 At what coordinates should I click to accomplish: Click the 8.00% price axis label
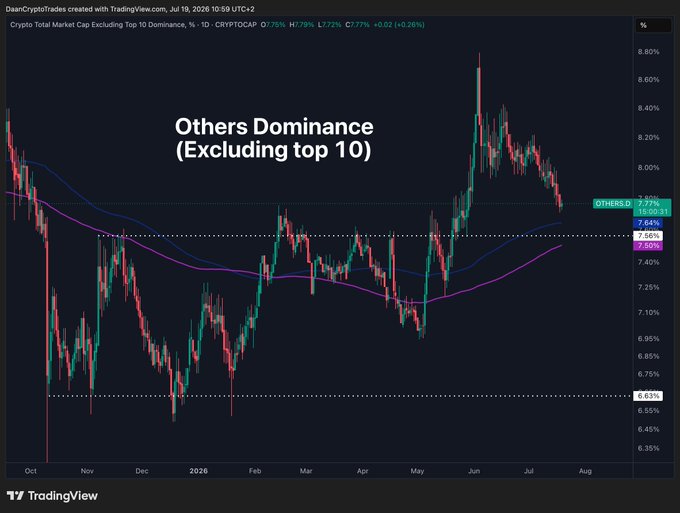(x=648, y=167)
